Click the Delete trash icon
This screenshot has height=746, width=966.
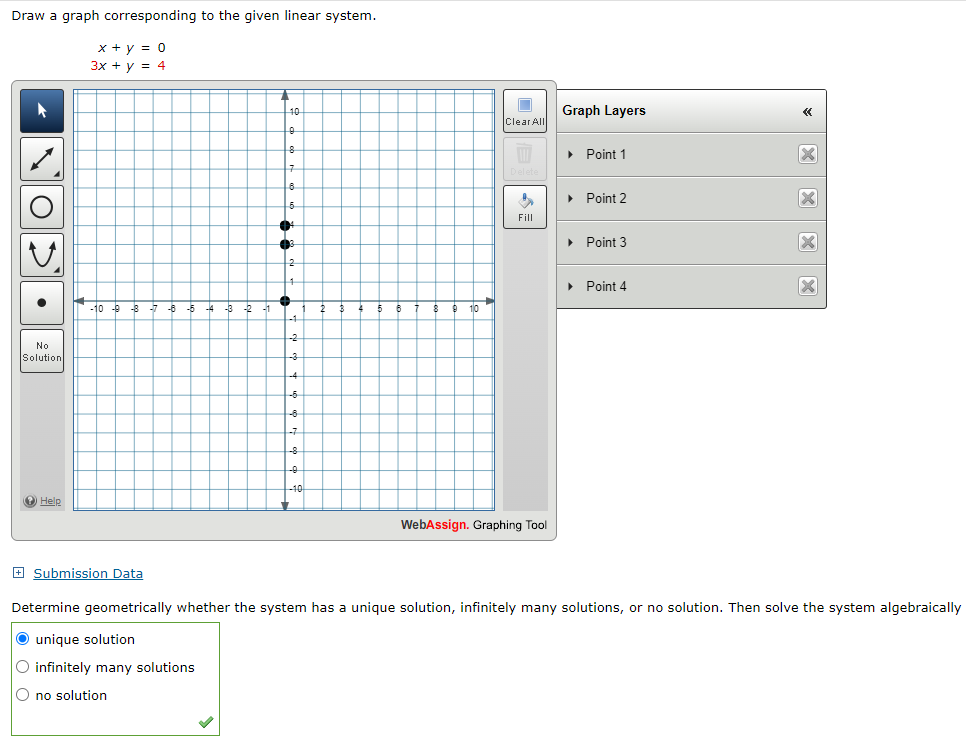pos(524,160)
